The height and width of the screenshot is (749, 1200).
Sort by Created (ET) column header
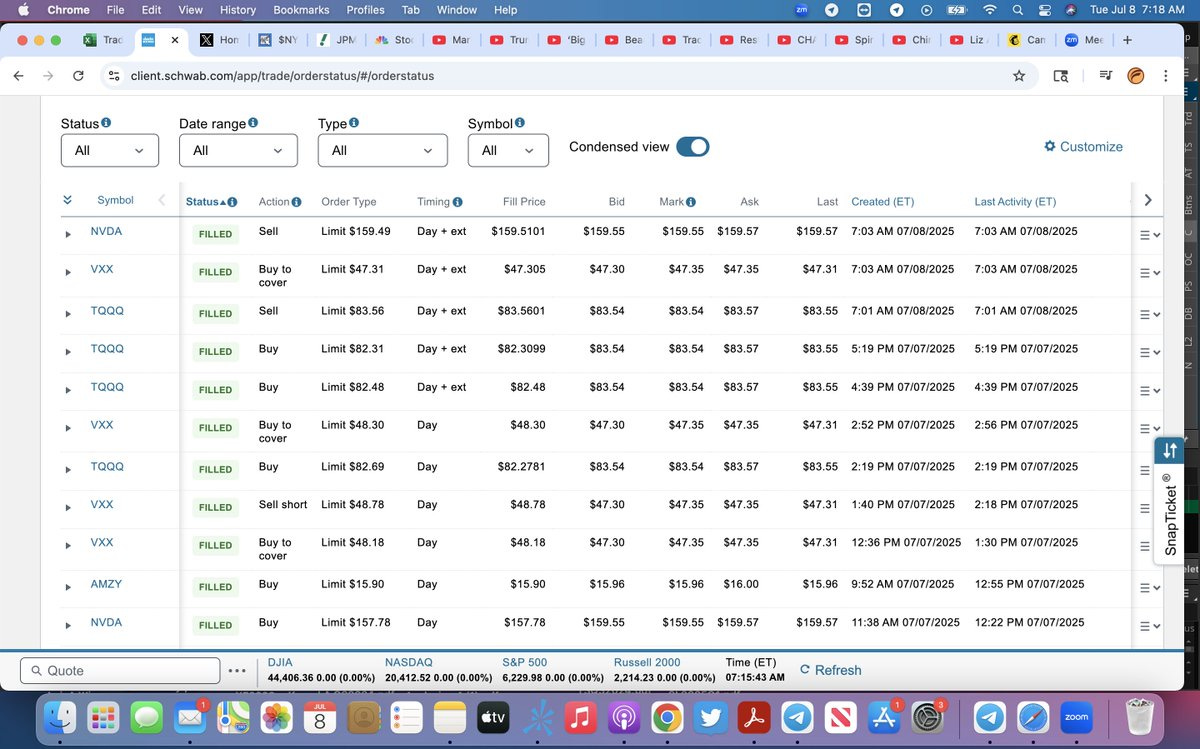click(884, 202)
